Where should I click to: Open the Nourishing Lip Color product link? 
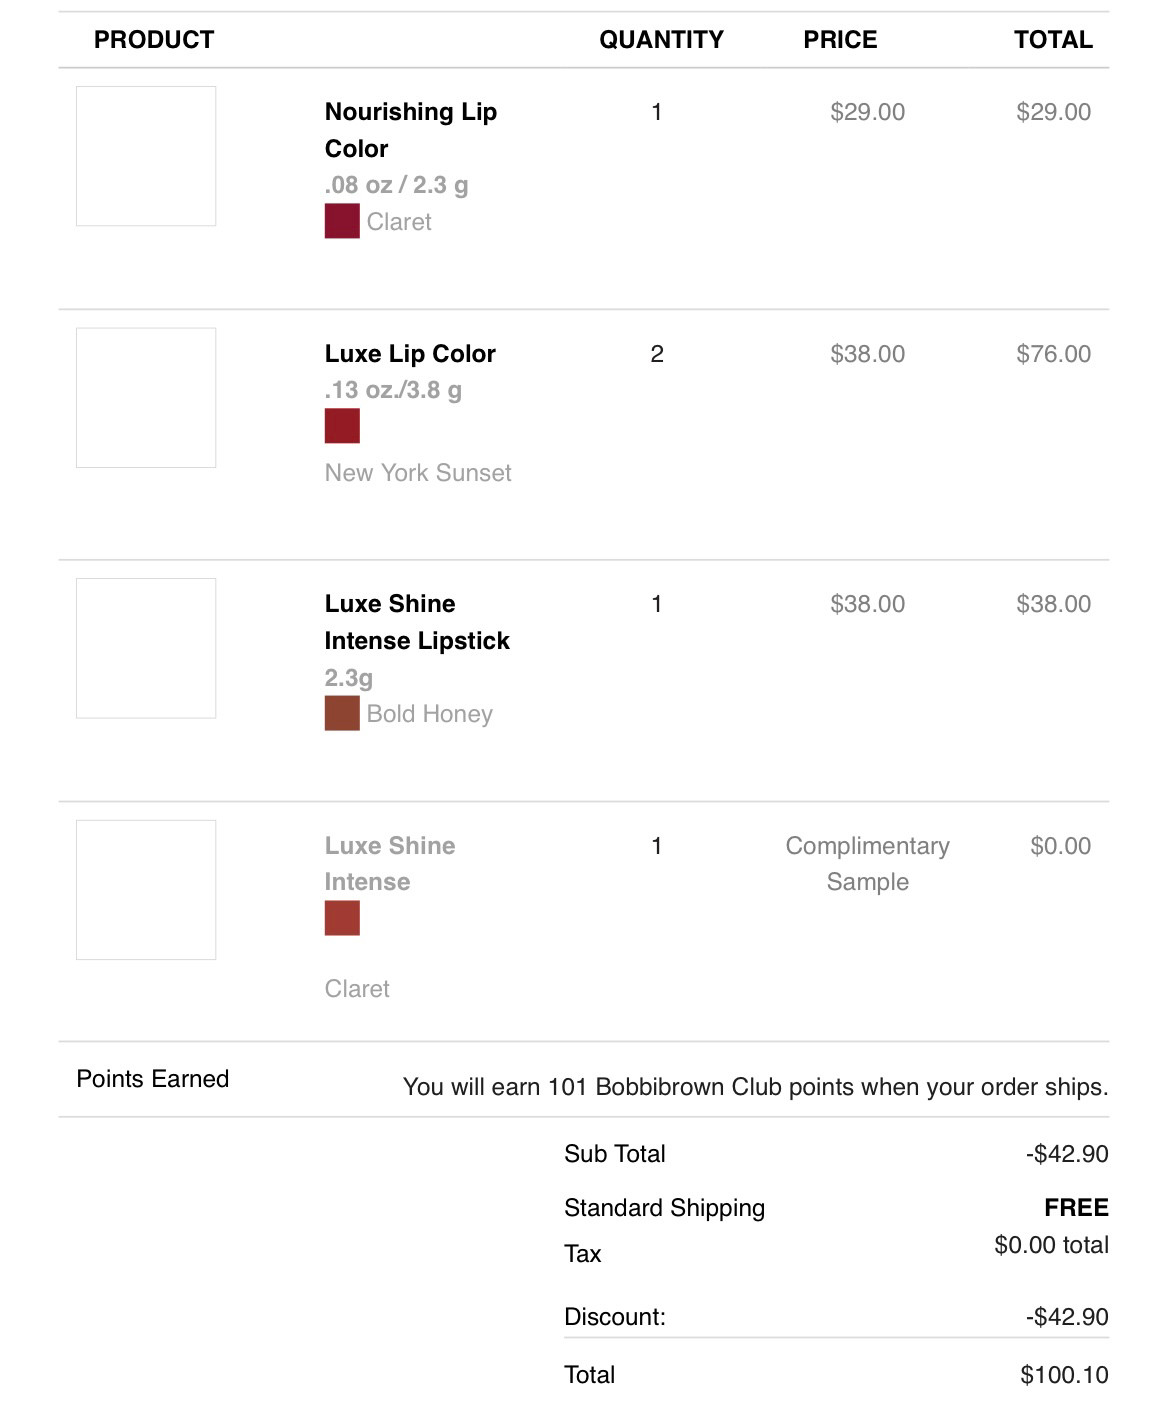(410, 130)
